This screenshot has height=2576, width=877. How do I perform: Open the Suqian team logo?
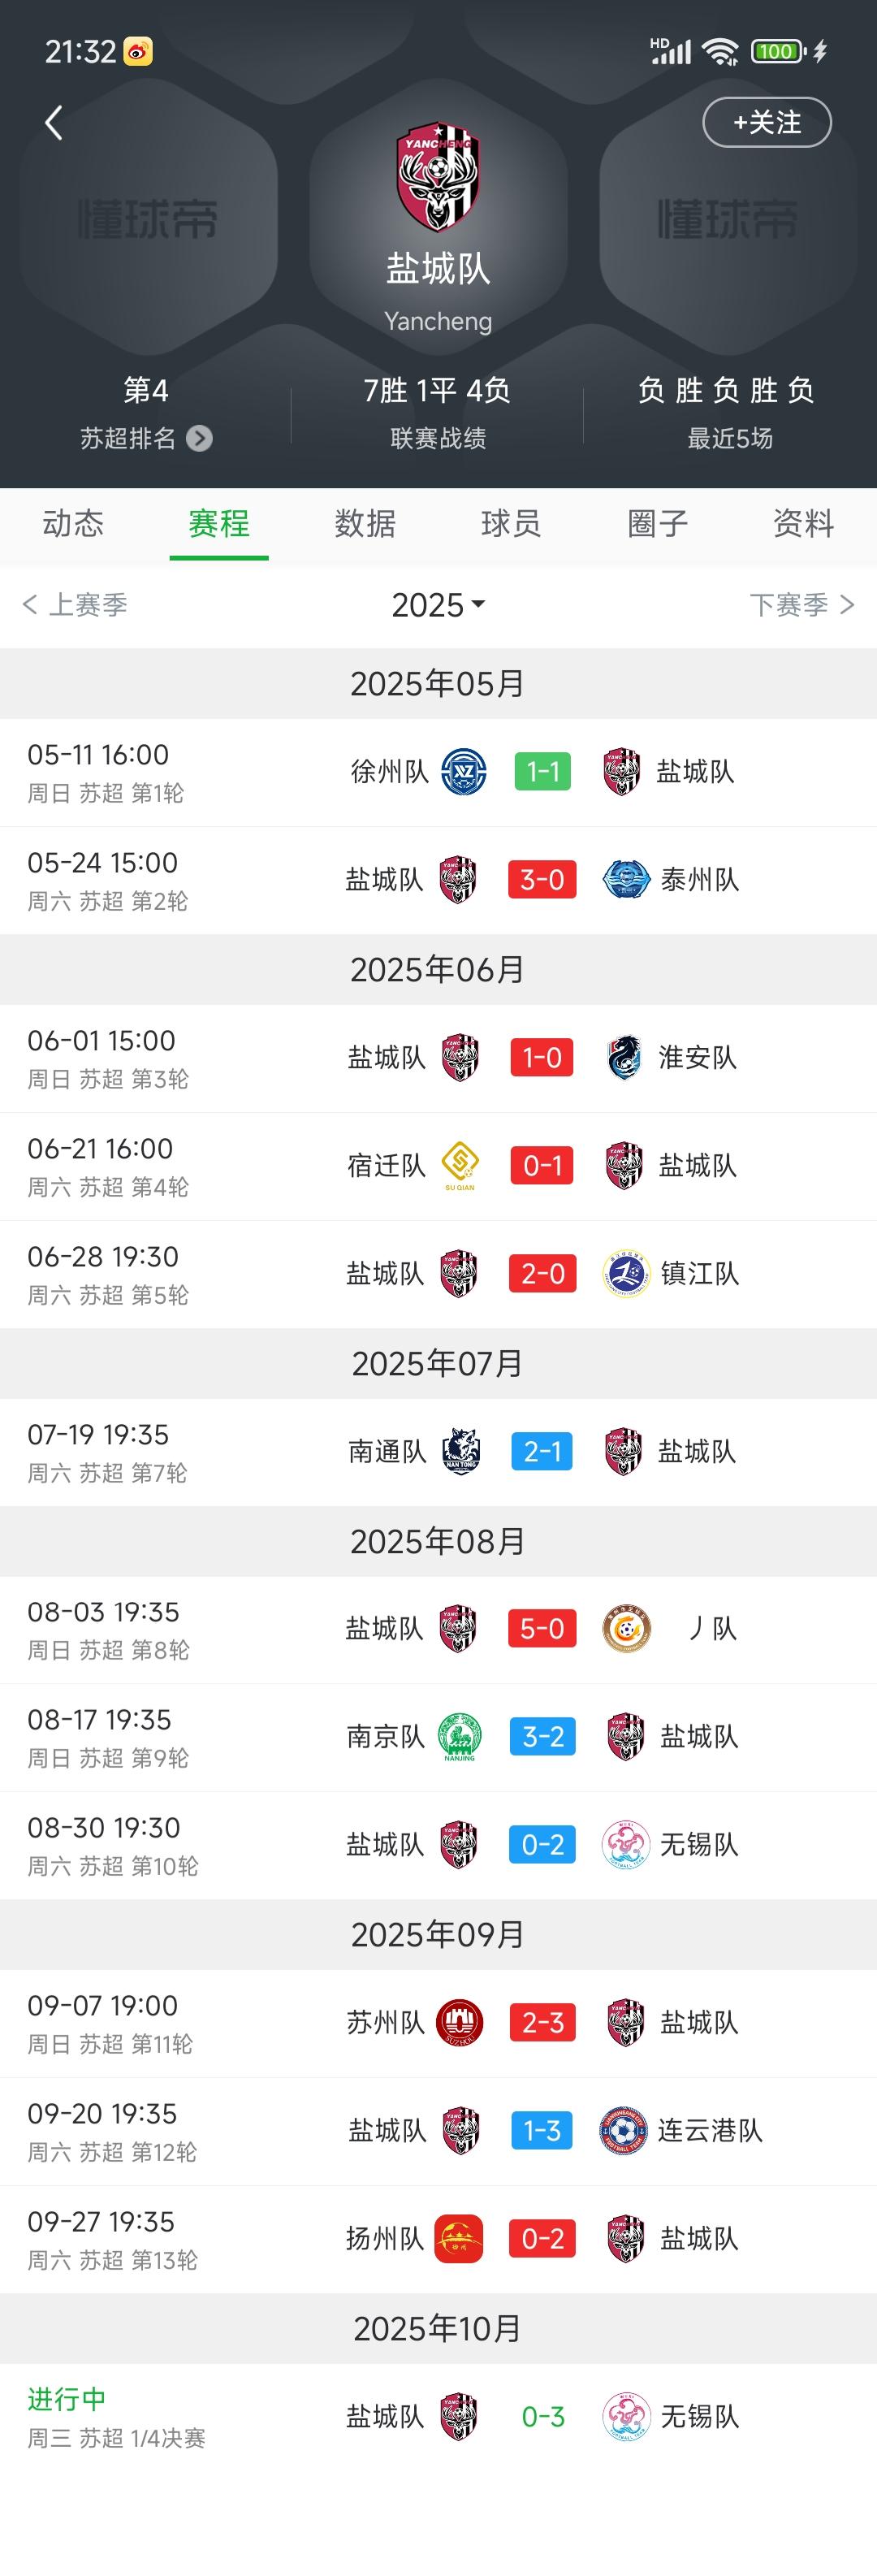point(460,1165)
